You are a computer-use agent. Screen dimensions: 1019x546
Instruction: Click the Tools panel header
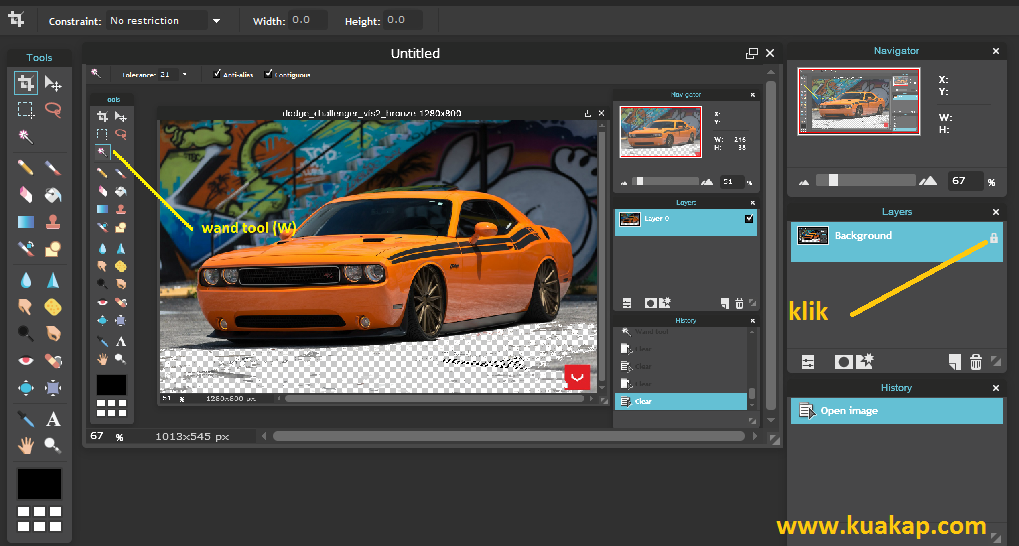pyautogui.click(x=39, y=58)
